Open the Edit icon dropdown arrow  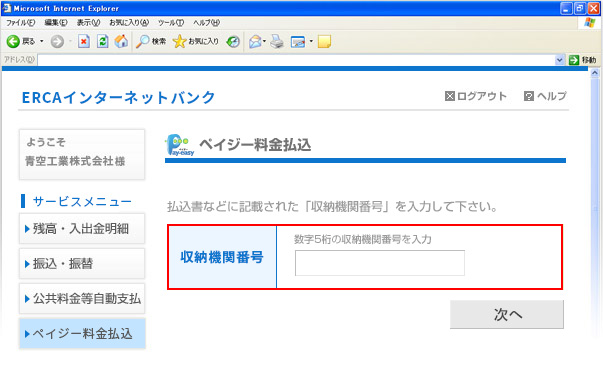pos(311,41)
